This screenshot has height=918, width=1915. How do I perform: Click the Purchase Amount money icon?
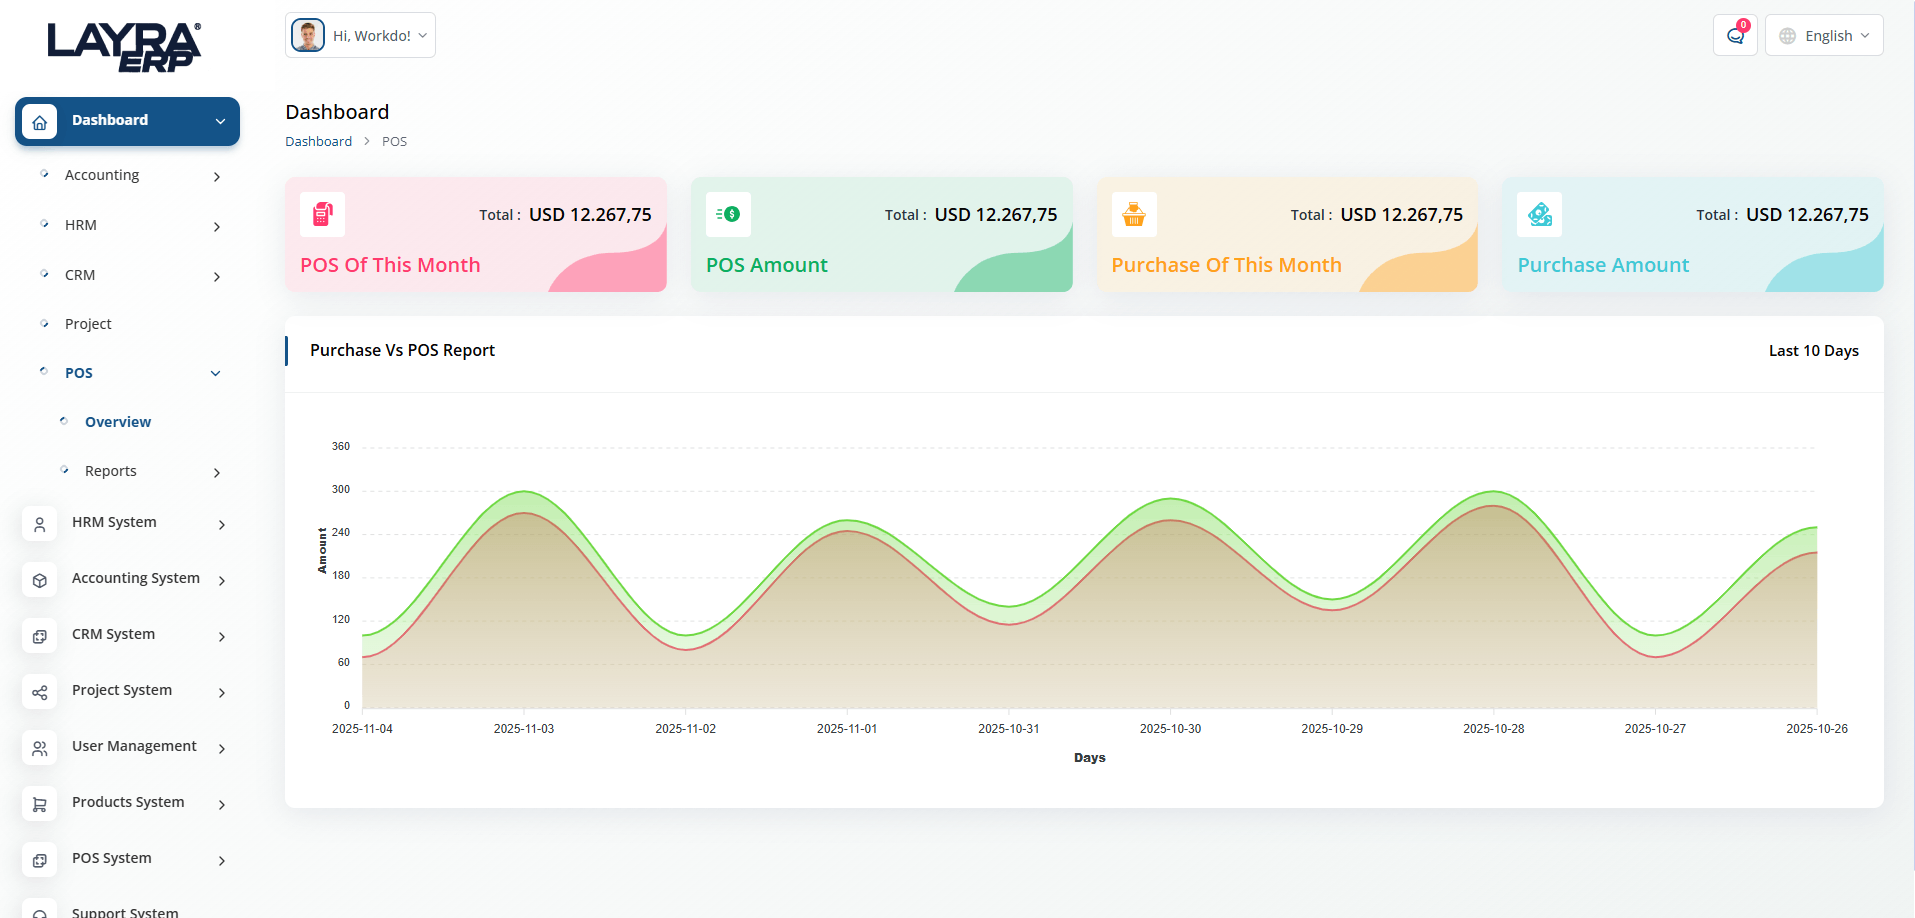point(1540,214)
